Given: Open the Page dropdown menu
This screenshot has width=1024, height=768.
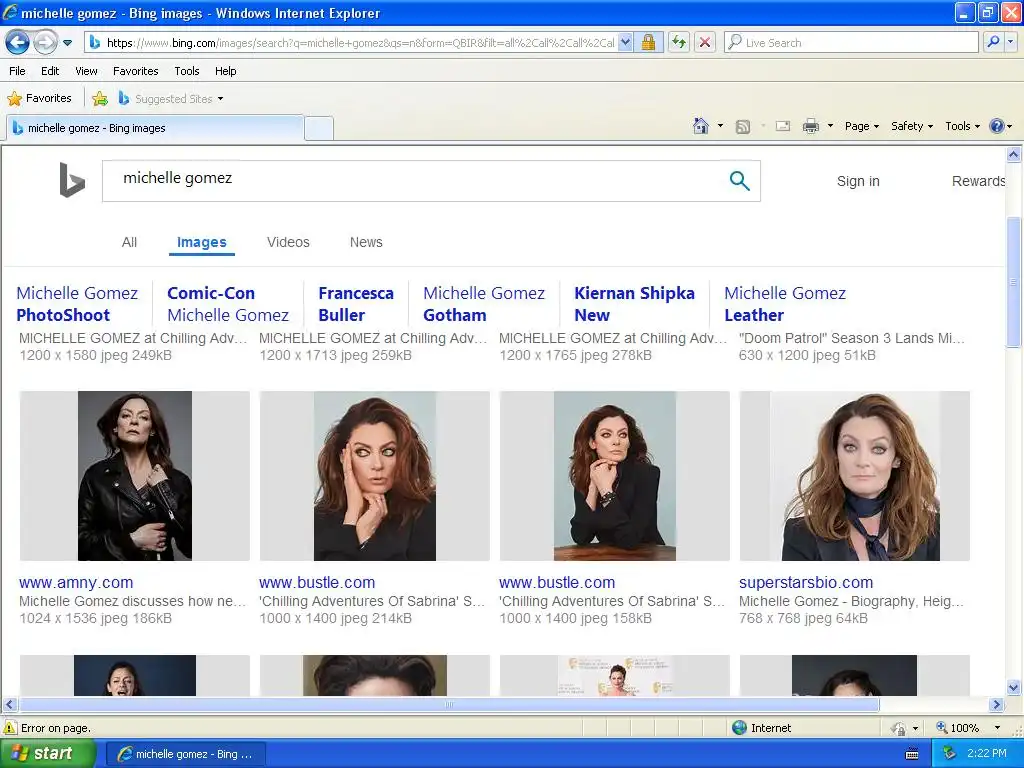Looking at the screenshot, I should [x=862, y=126].
